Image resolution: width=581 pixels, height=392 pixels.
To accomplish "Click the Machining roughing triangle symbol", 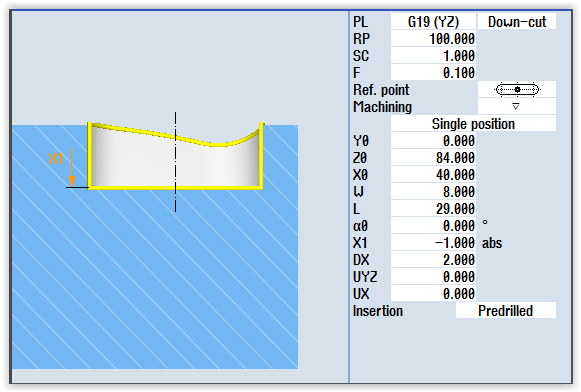I will point(515,106).
